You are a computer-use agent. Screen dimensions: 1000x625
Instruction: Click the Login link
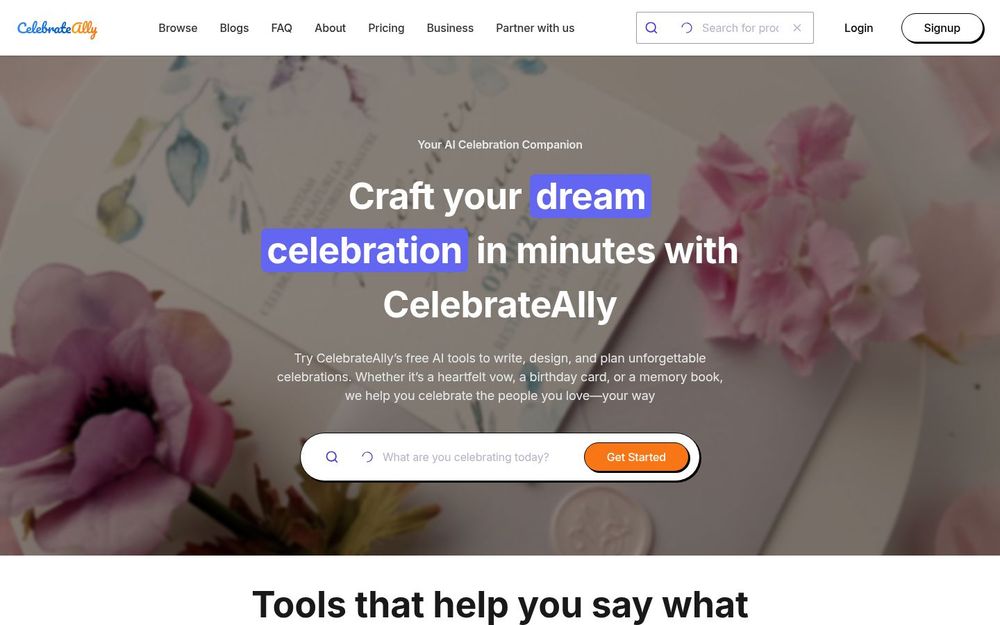pyautogui.click(x=858, y=28)
